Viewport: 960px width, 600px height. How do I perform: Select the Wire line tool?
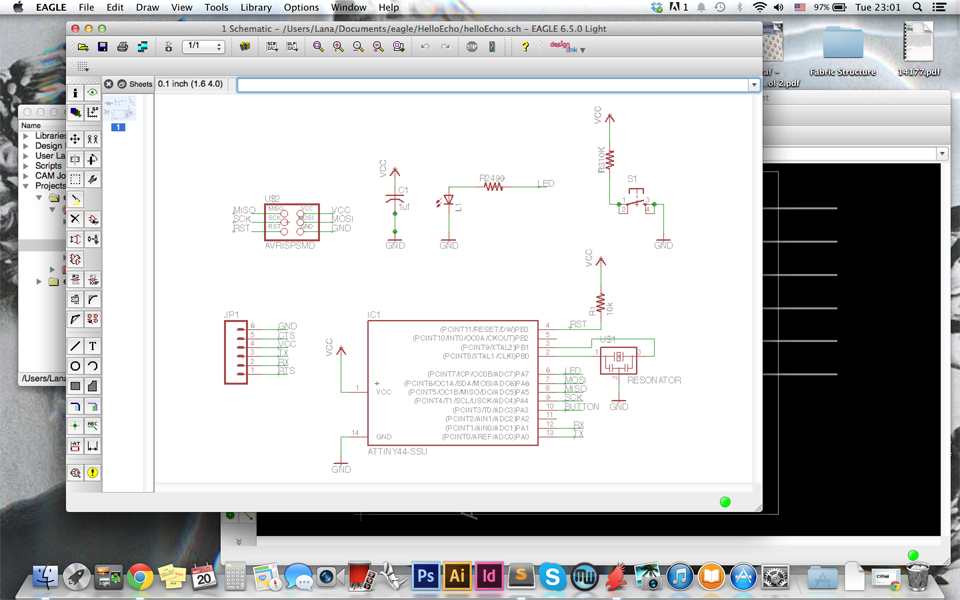(x=75, y=346)
